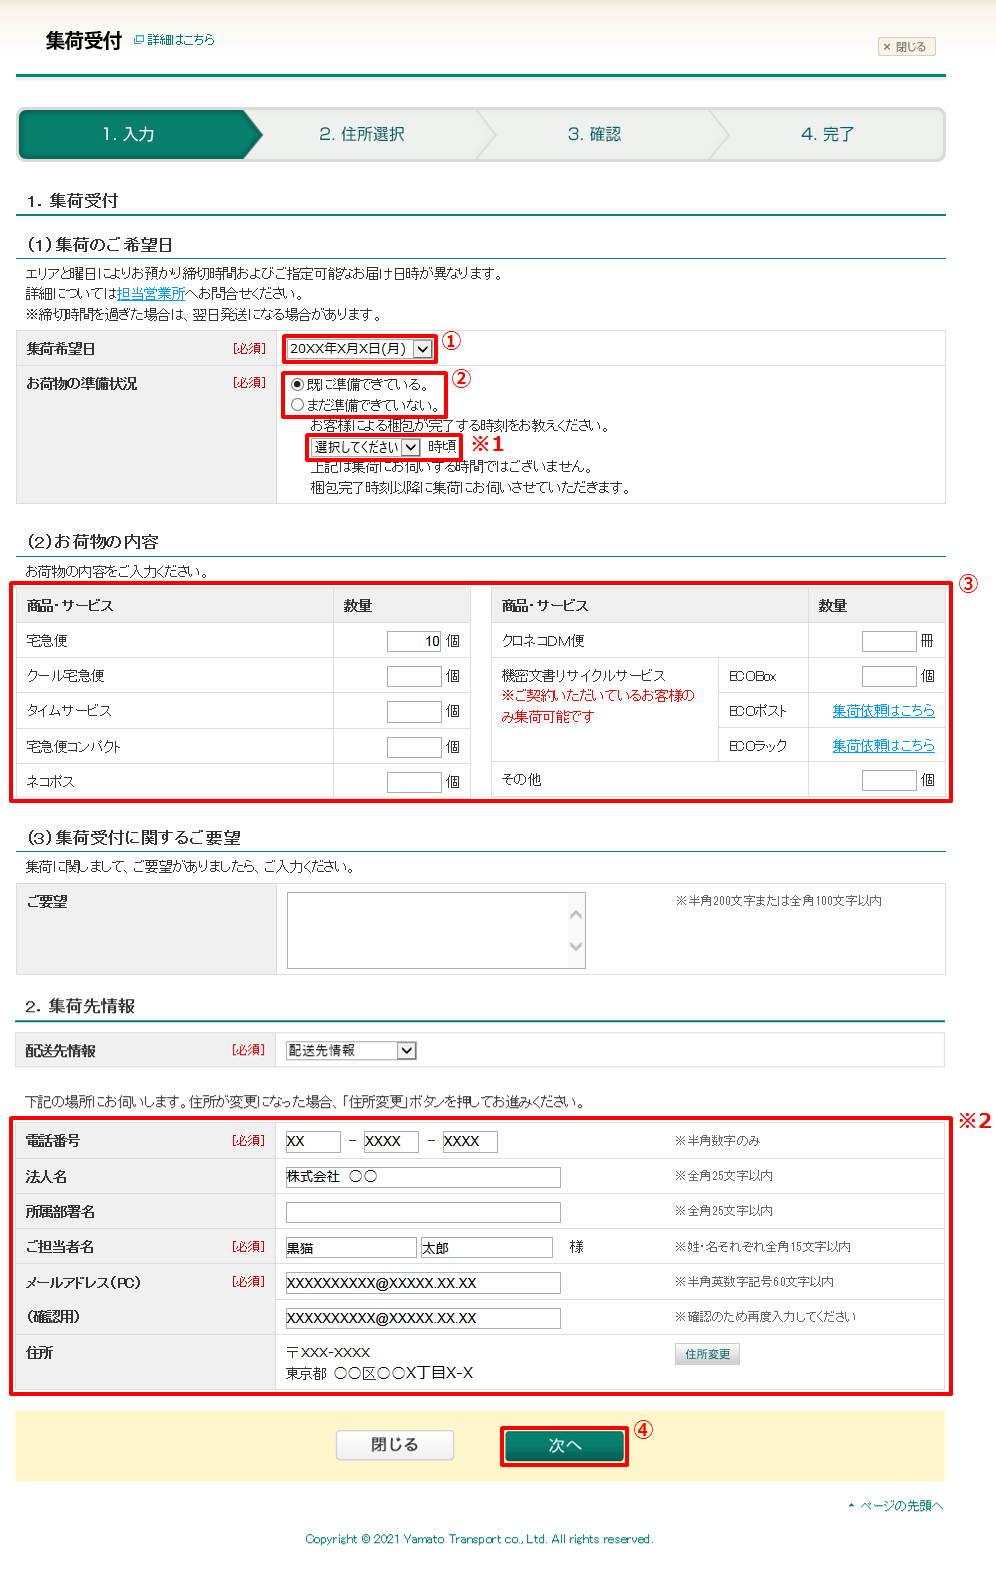The width and height of the screenshot is (996, 1583).
Task: Click the ご要望 scrollbar down arrow
Action: (576, 946)
